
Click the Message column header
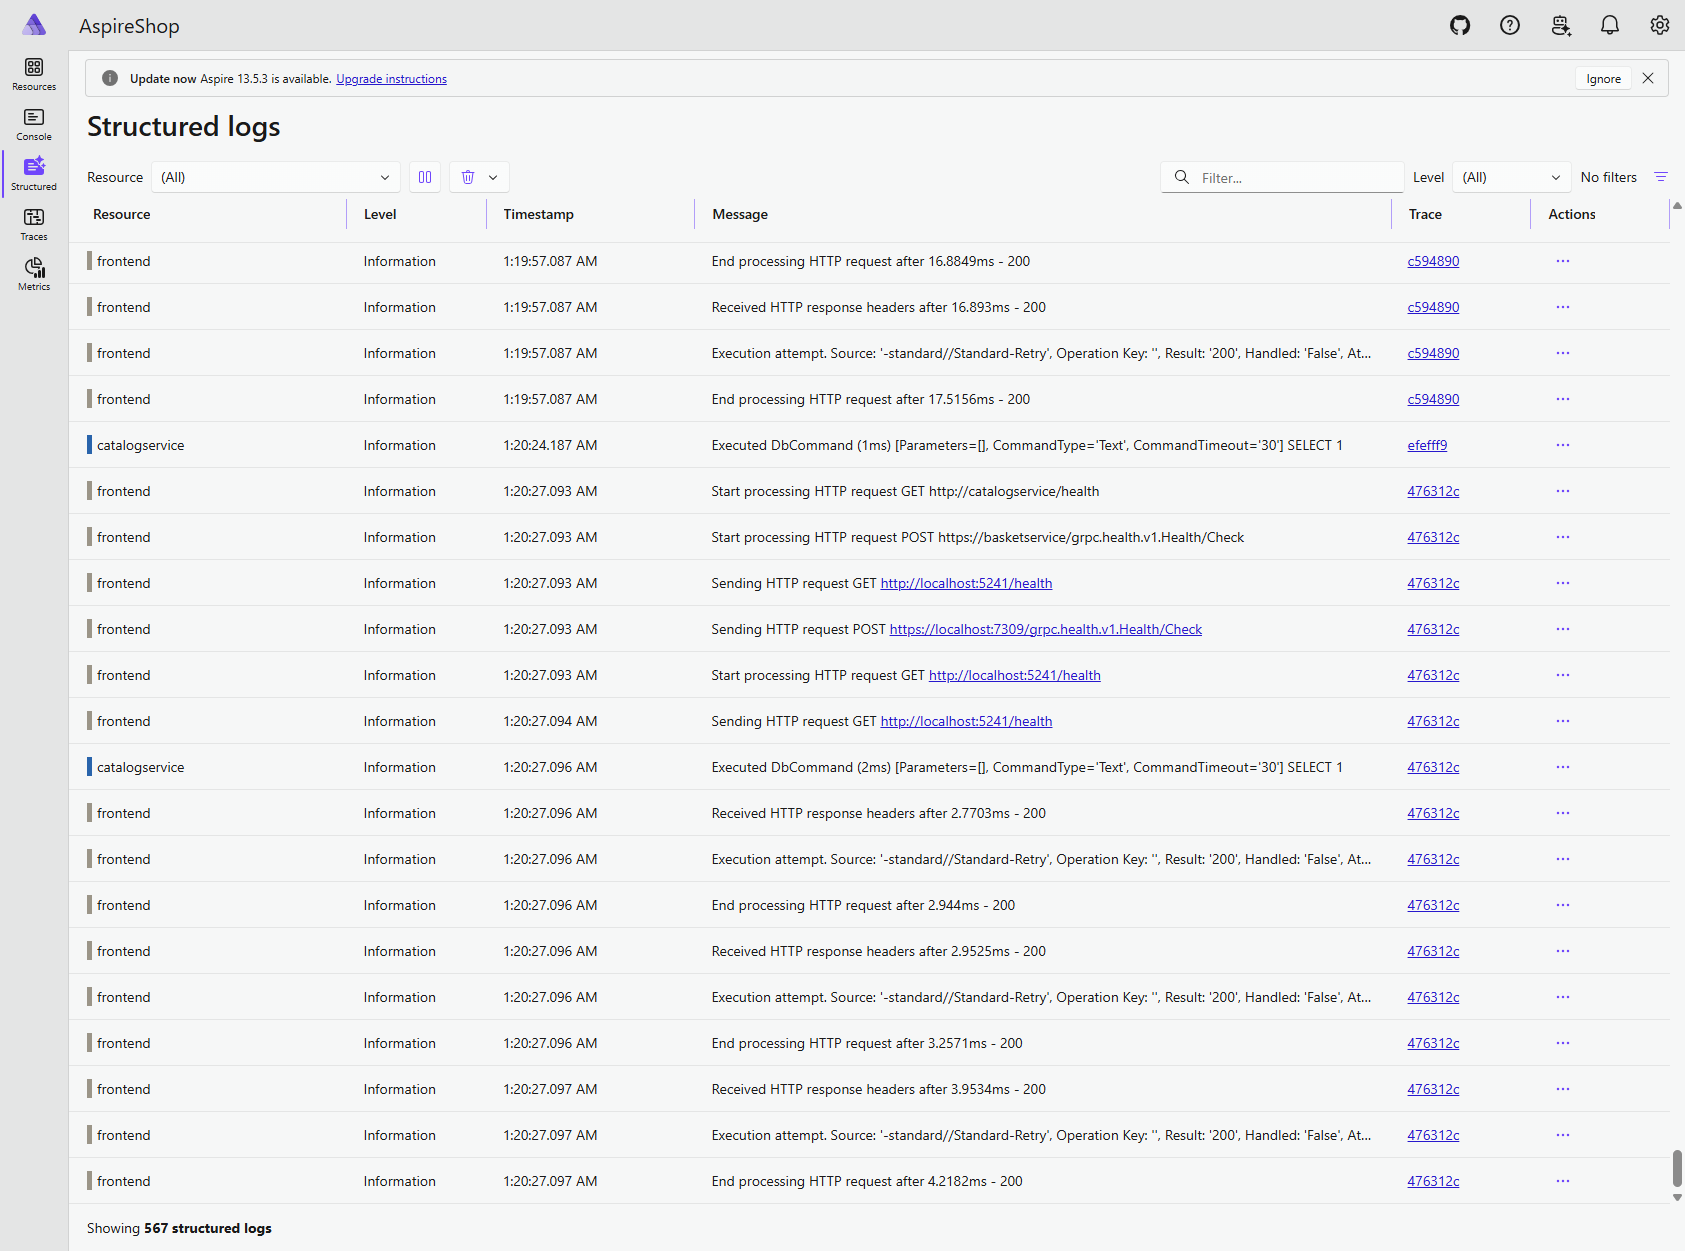point(740,214)
